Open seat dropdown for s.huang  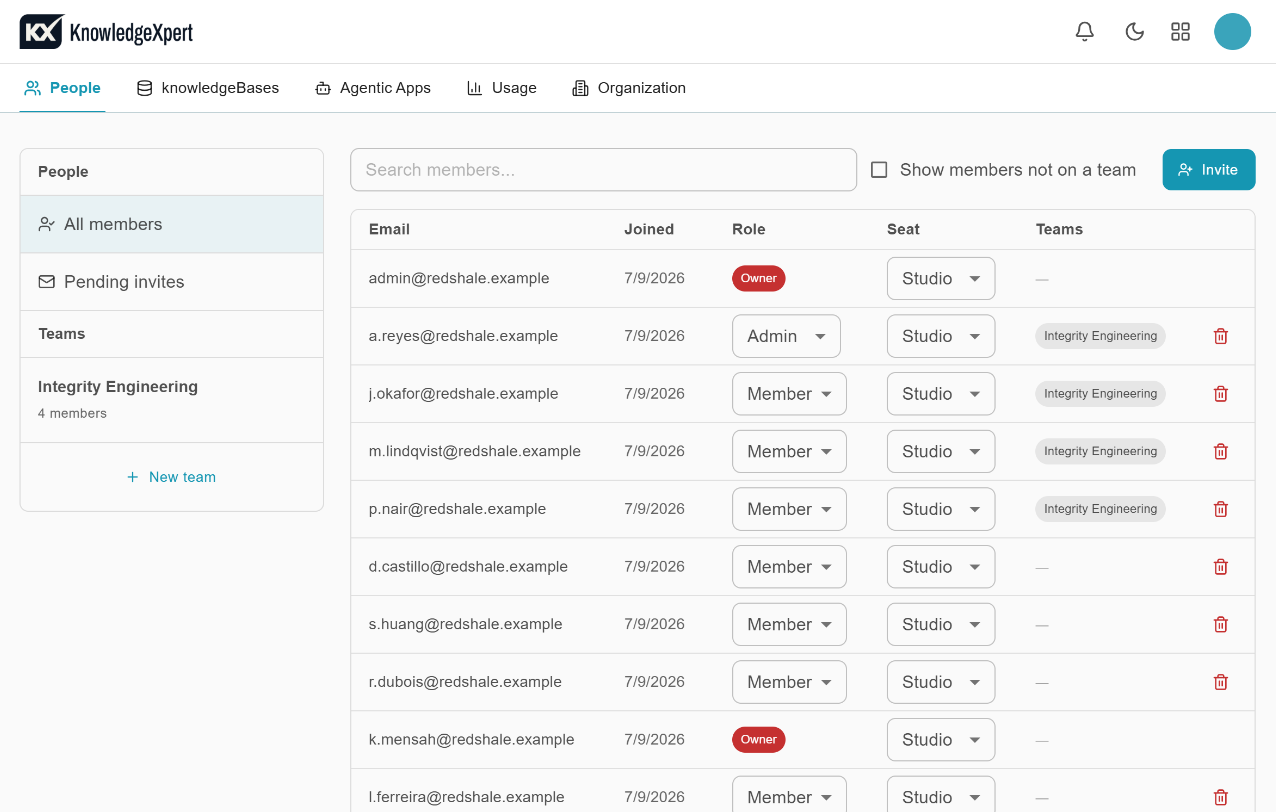[x=941, y=624]
